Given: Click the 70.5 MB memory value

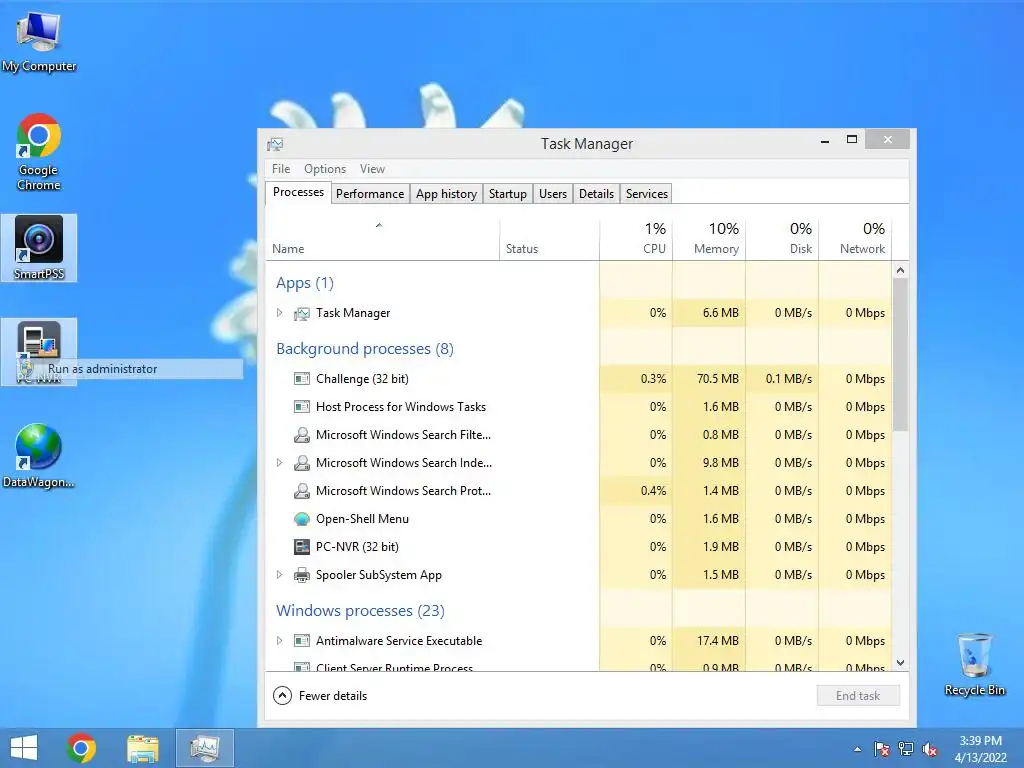Looking at the screenshot, I should [718, 379].
